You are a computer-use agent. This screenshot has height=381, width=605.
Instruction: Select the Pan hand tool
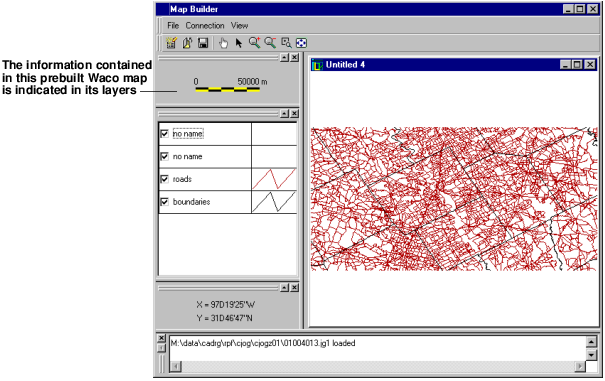point(223,43)
